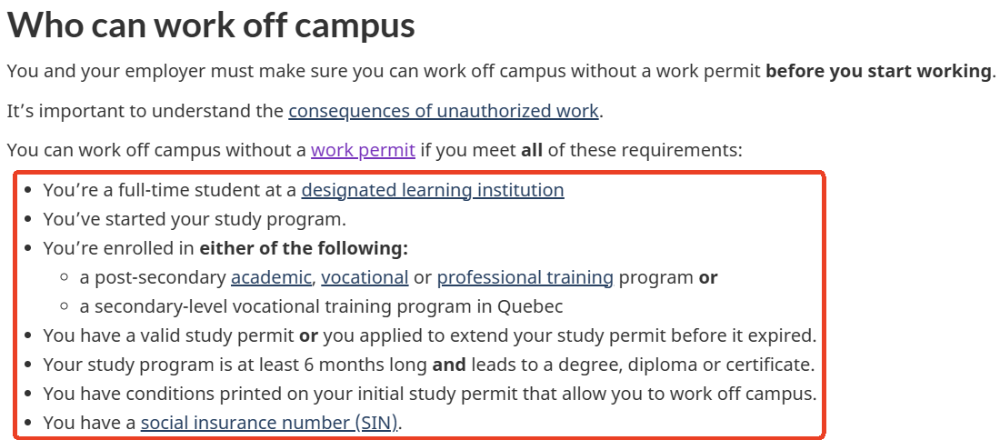Open the consequences of unauthorized work link
1000x440 pixels.
443,110
